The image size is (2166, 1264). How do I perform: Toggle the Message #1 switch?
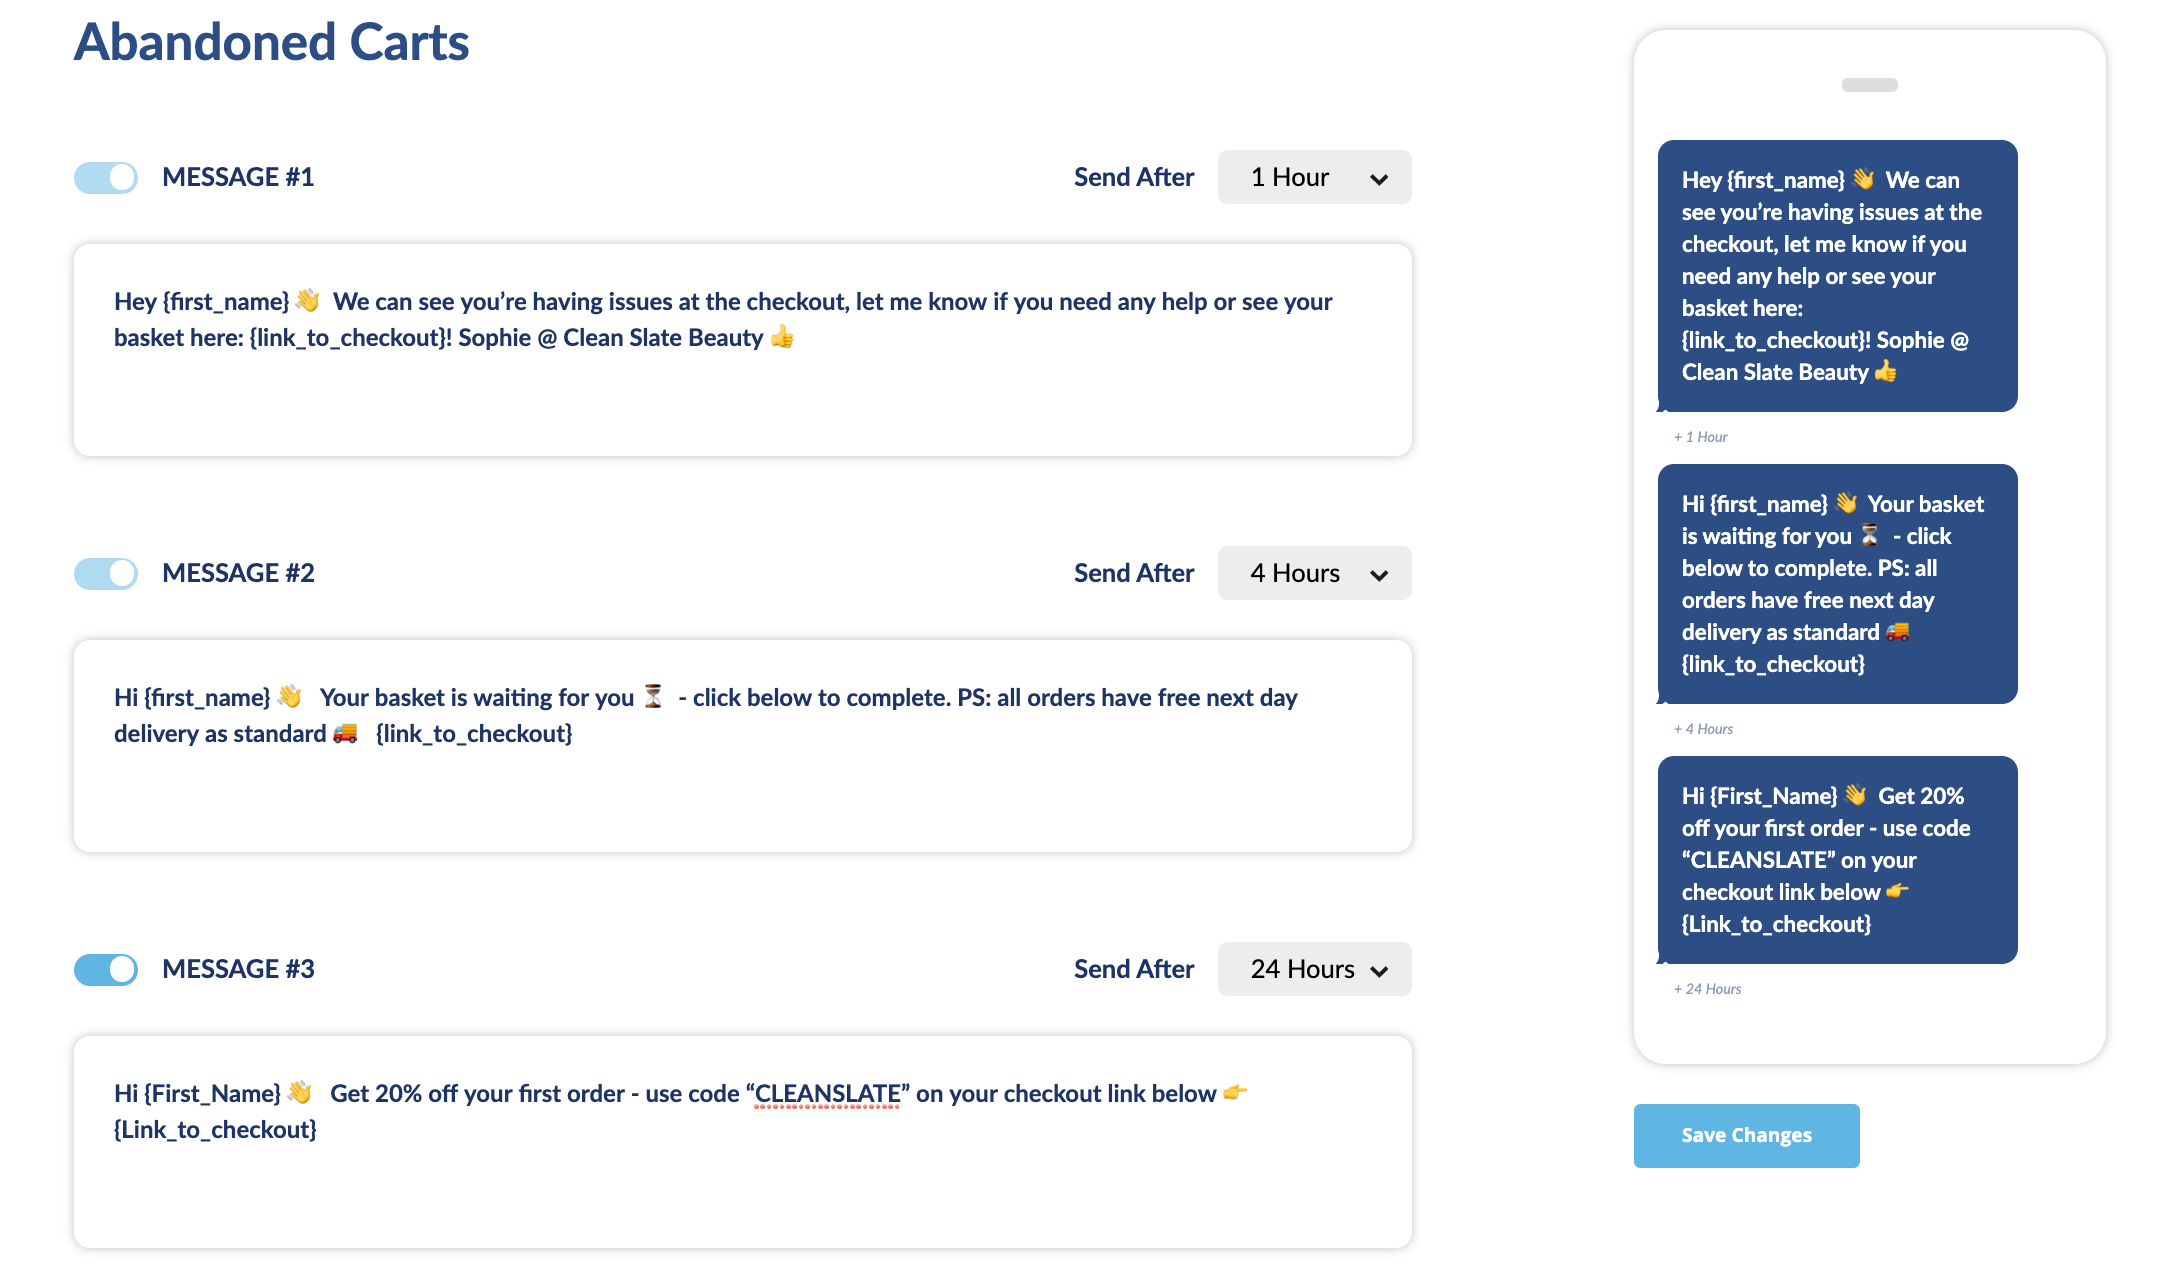106,178
